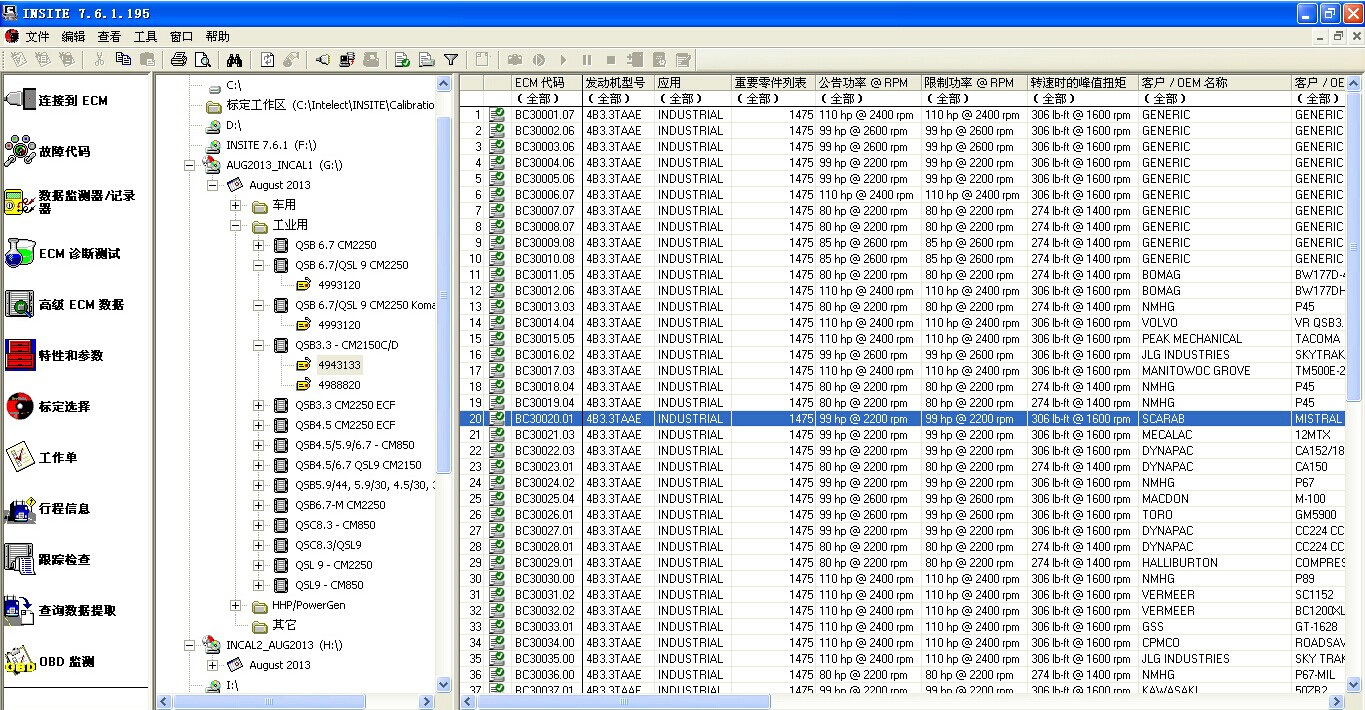The image size is (1365, 710).
Task: Click the tree panel's horizontal scroll right arrow
Action: click(x=427, y=702)
